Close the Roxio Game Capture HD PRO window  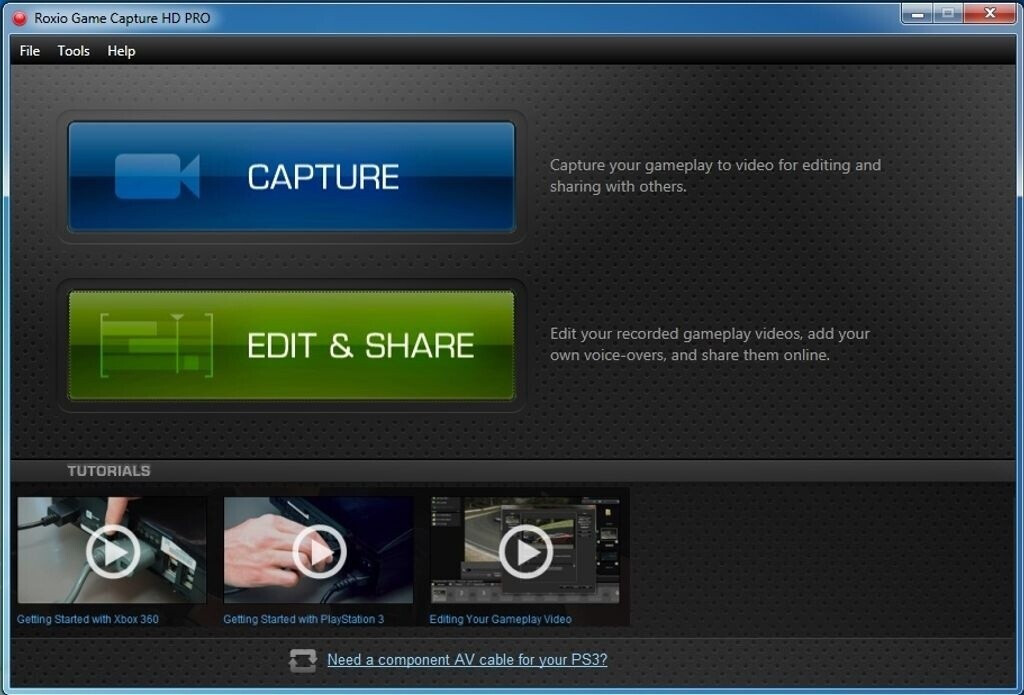click(x=989, y=13)
